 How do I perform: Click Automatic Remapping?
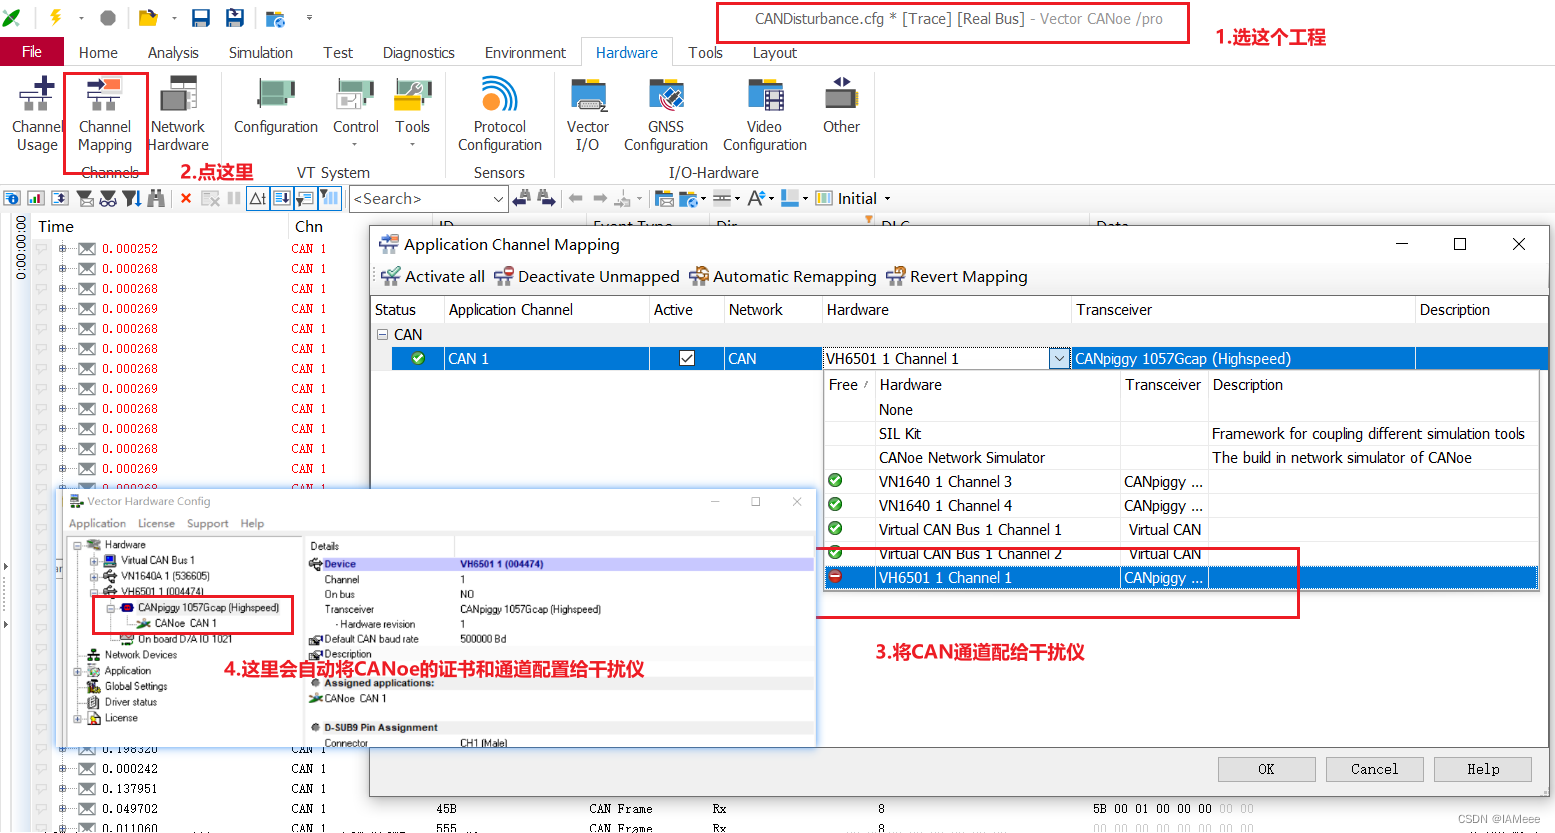click(783, 277)
